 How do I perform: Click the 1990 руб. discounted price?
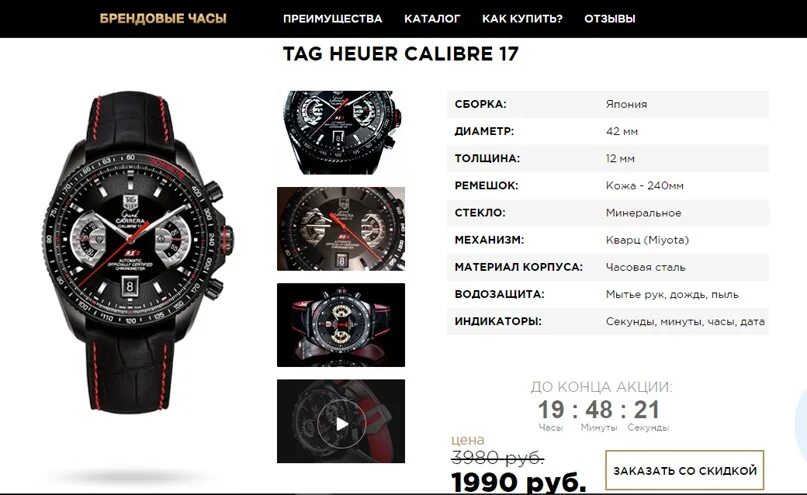click(518, 482)
